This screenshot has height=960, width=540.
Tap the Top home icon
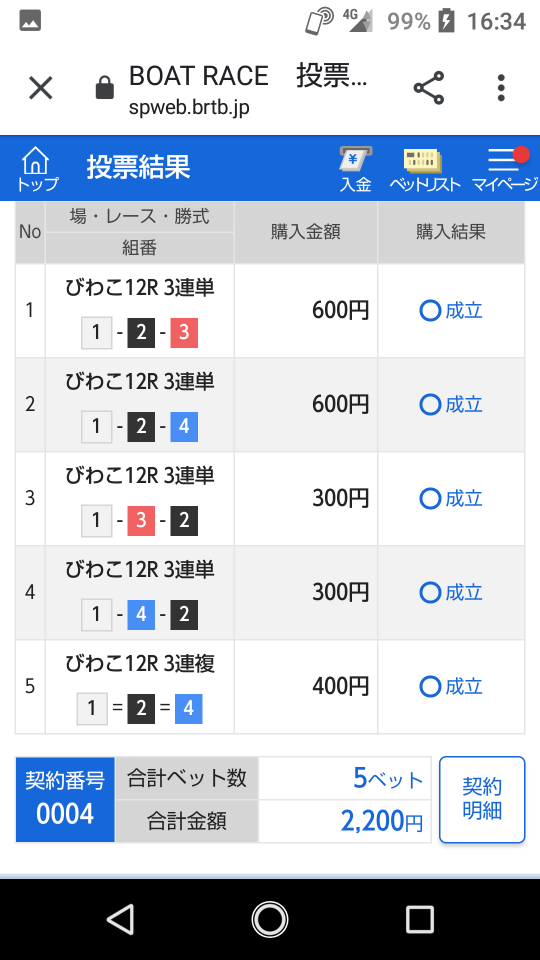37,168
